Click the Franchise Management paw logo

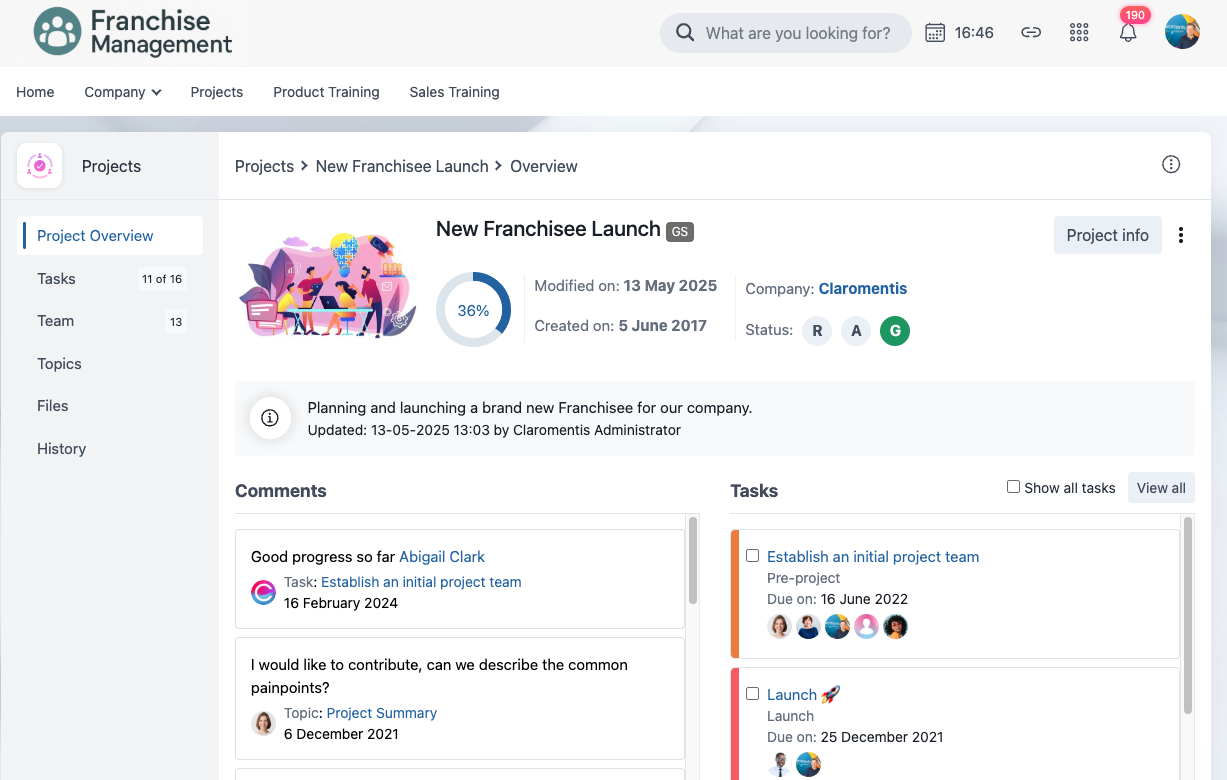tap(57, 32)
